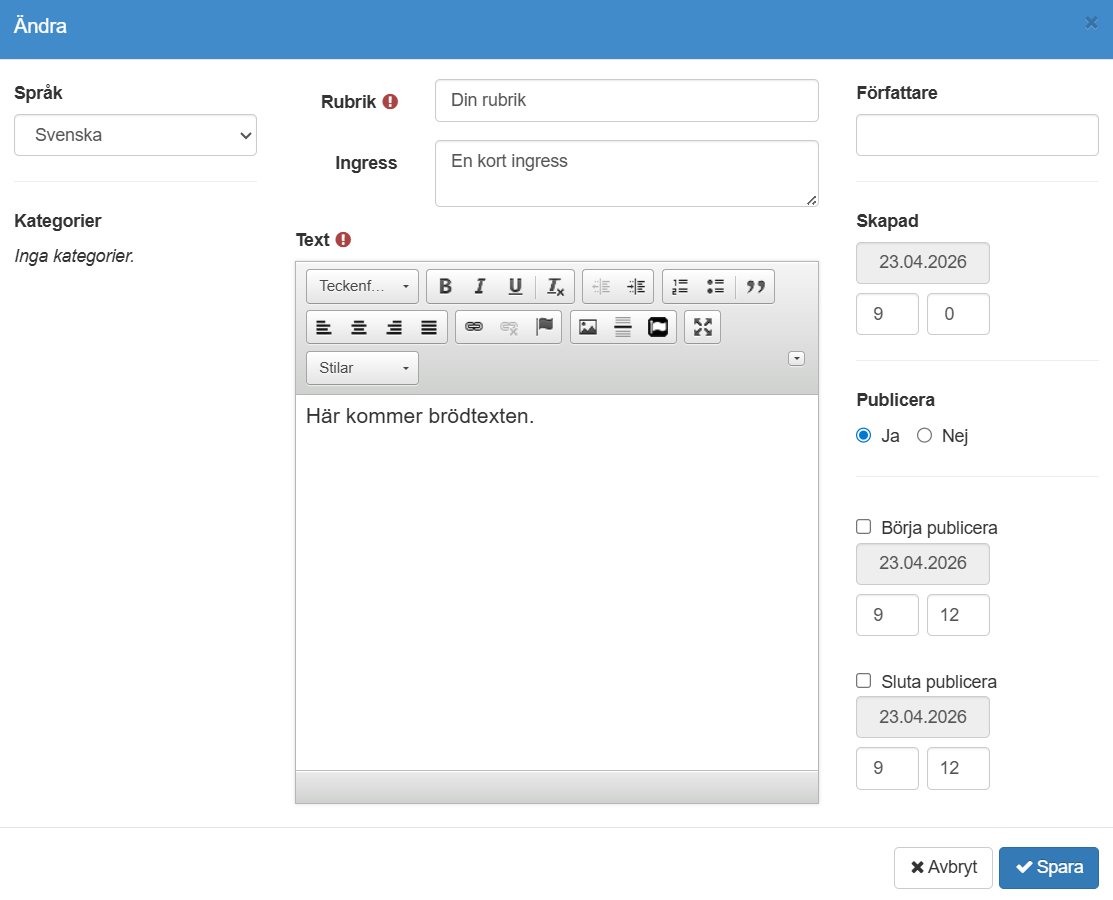Click the empty Författare input field
This screenshot has width=1113, height=900.
[x=977, y=135]
